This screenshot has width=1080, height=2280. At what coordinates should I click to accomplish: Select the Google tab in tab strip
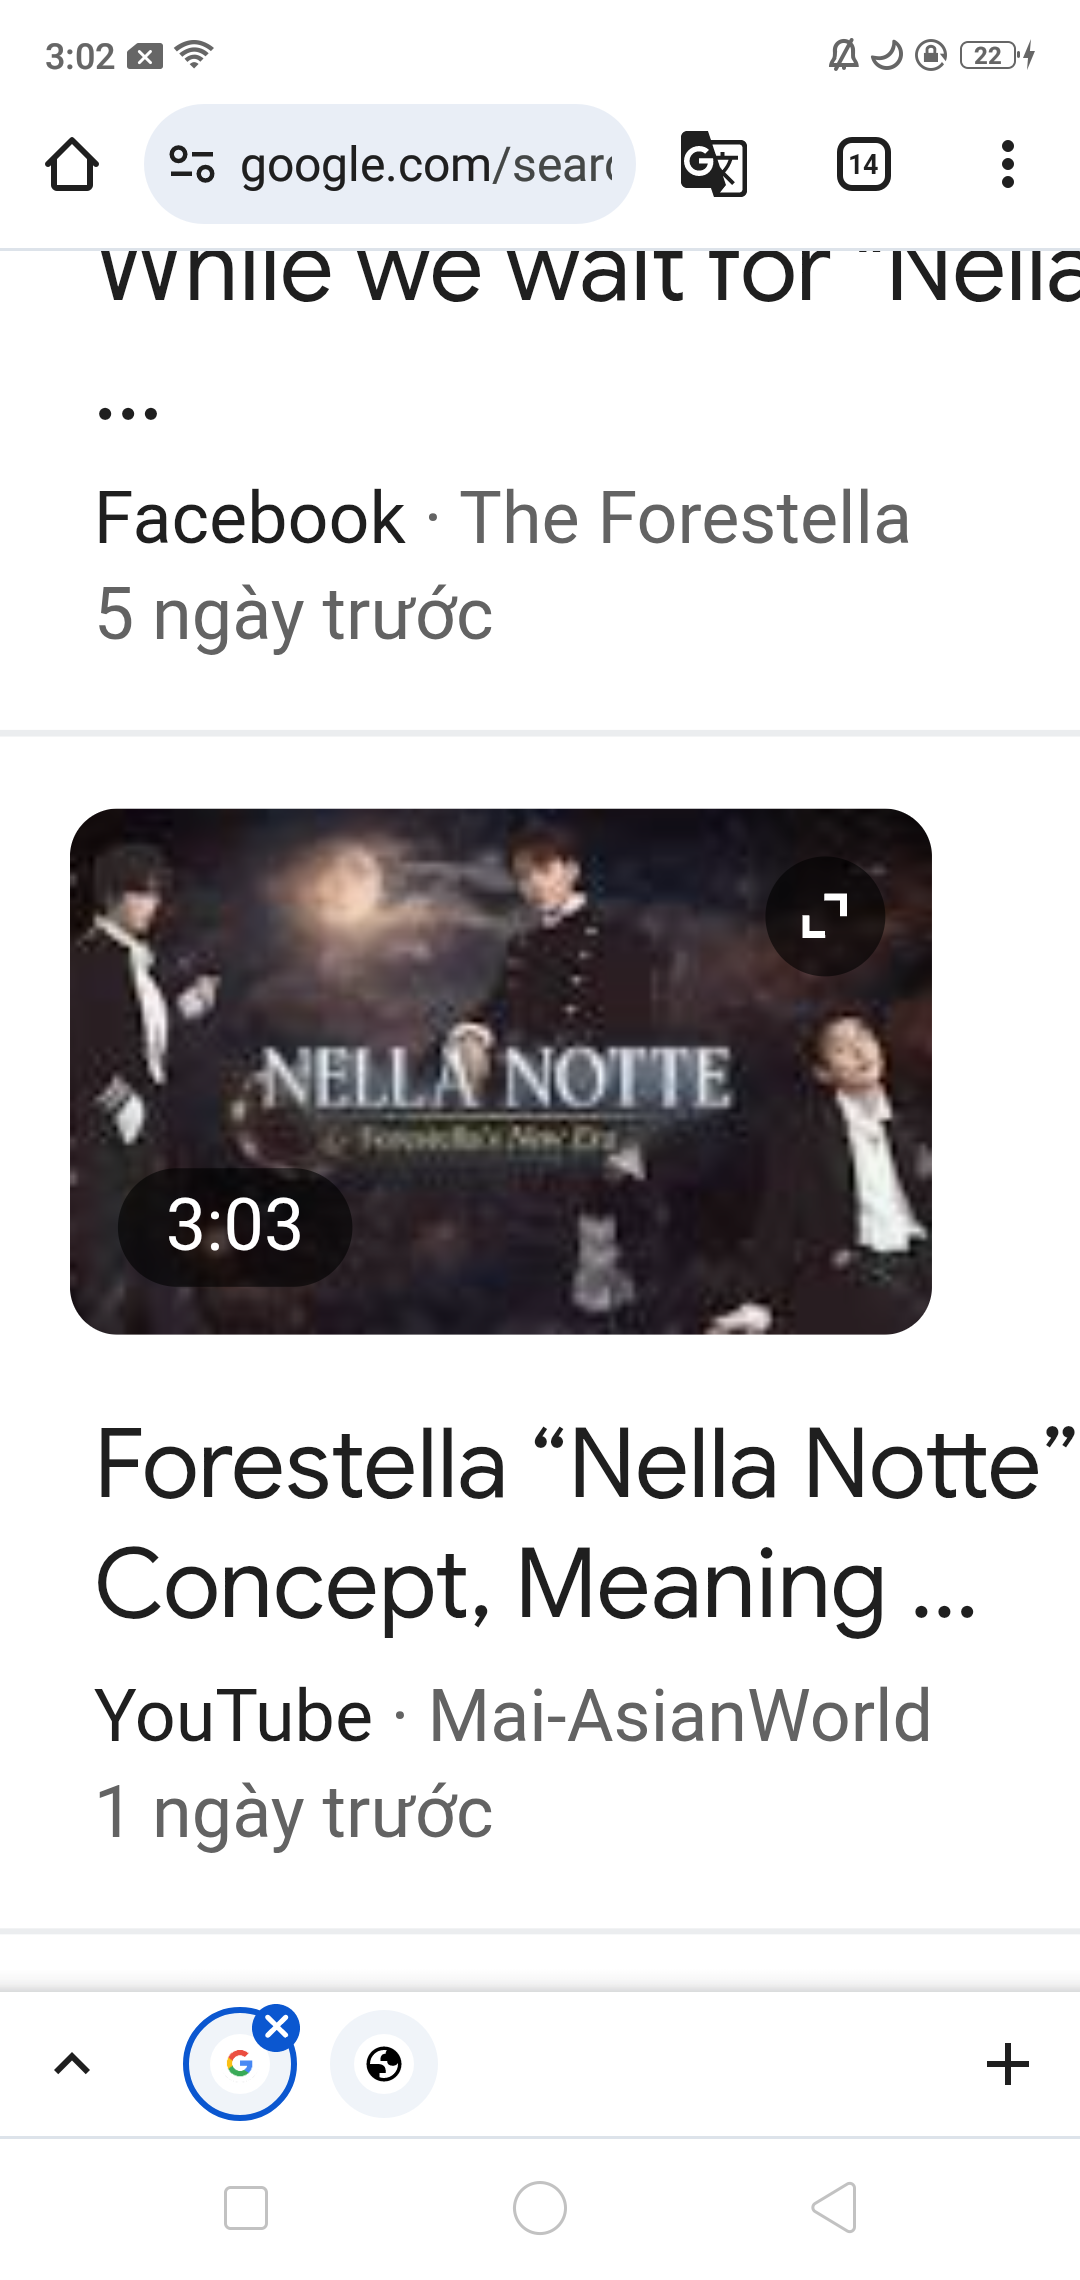[240, 2064]
